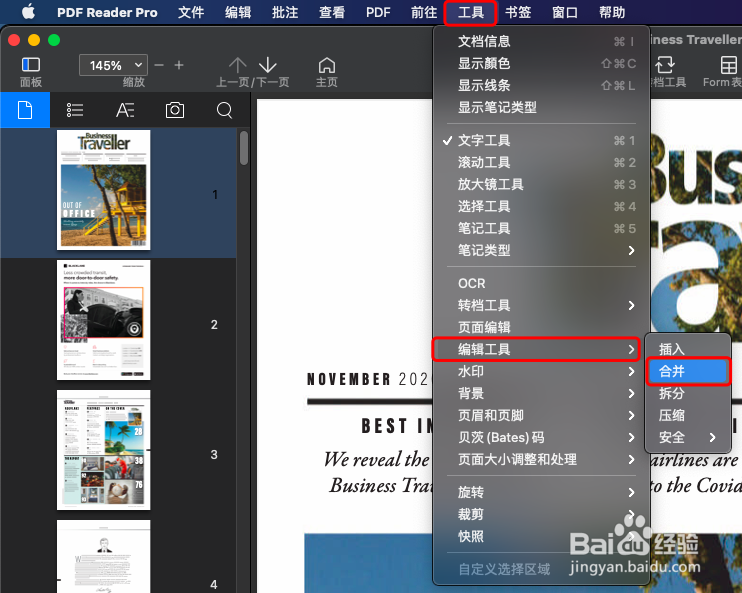The image size is (742, 593).
Task: Choose 压缩 in the submenu
Action: 688,416
